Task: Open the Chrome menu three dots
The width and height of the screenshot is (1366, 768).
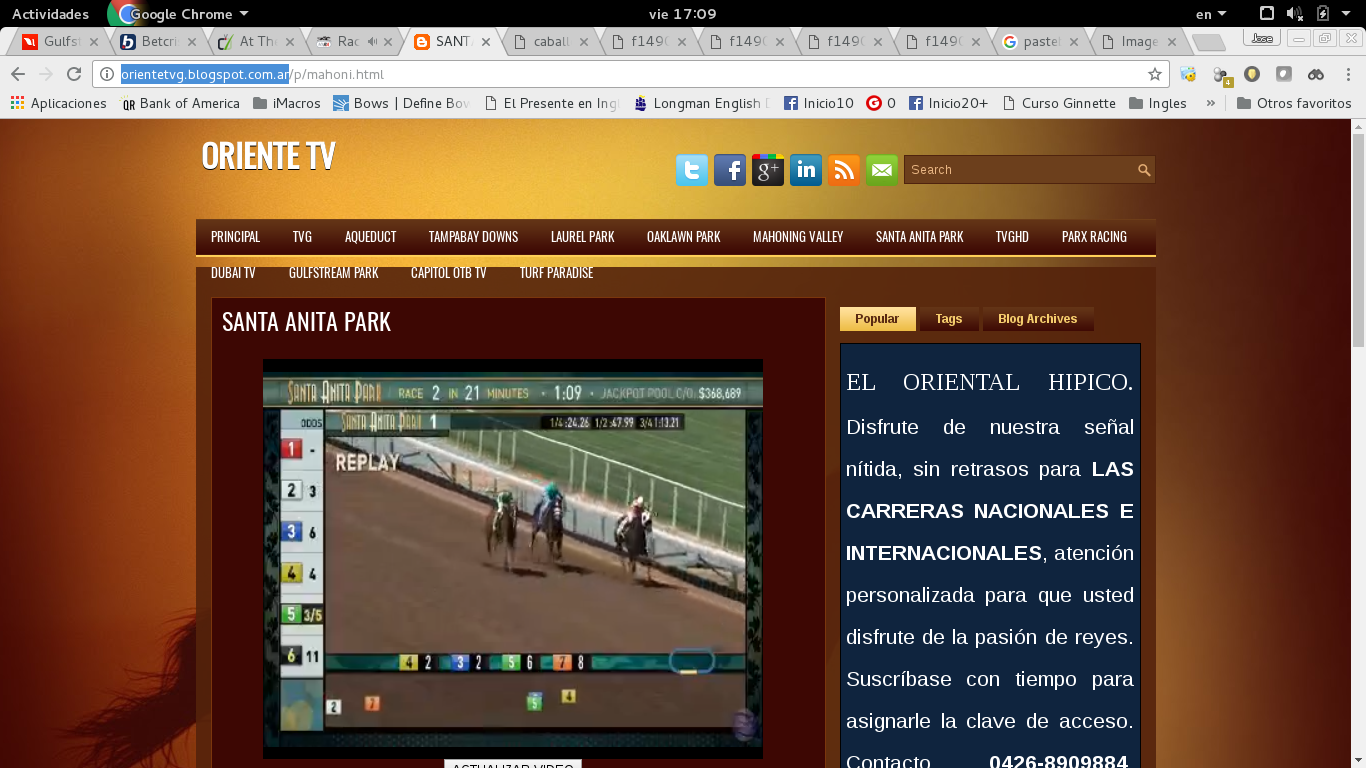Action: [1347, 74]
